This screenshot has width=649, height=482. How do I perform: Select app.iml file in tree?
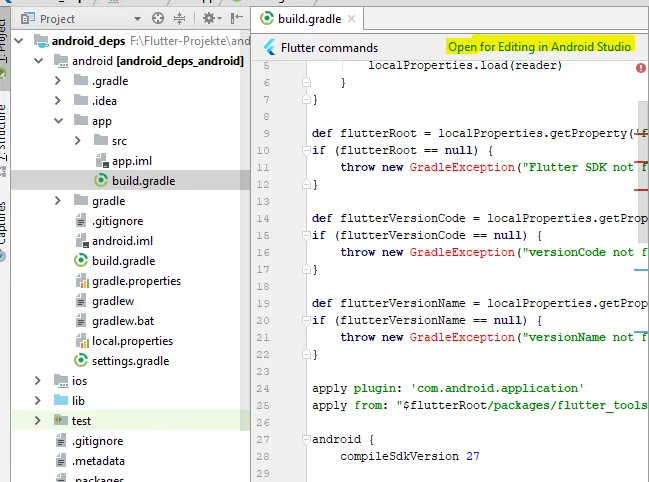(x=132, y=161)
